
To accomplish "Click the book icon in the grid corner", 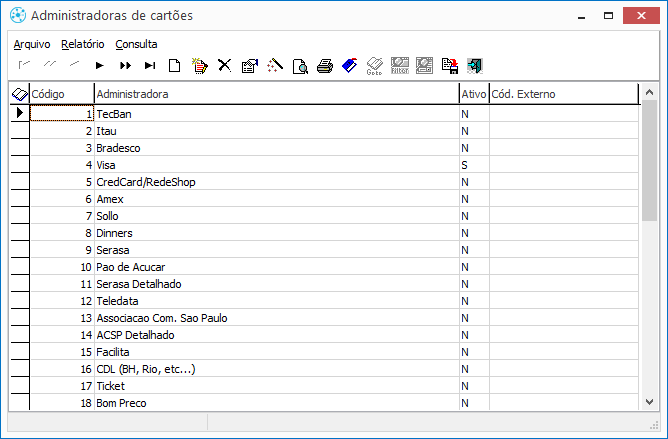I will coord(20,94).
